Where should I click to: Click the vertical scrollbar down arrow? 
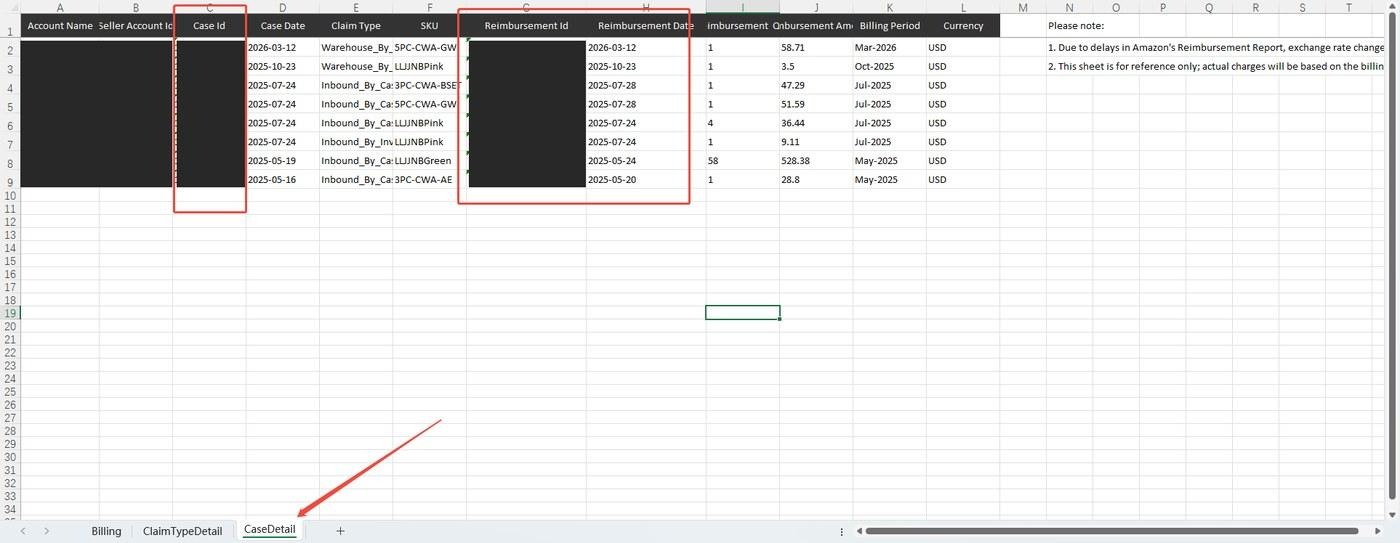[1393, 514]
